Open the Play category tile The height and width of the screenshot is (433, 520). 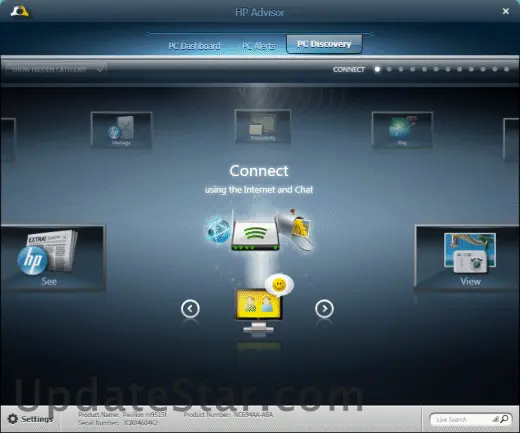pos(402,130)
